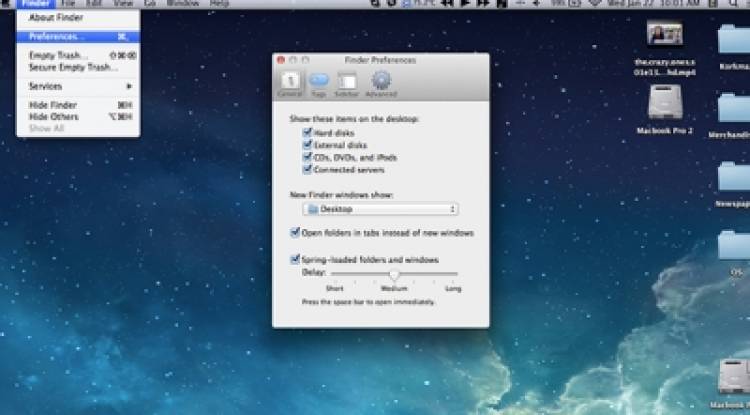Select the Korkma folder on desktop
750x415 pixels.
point(735,39)
